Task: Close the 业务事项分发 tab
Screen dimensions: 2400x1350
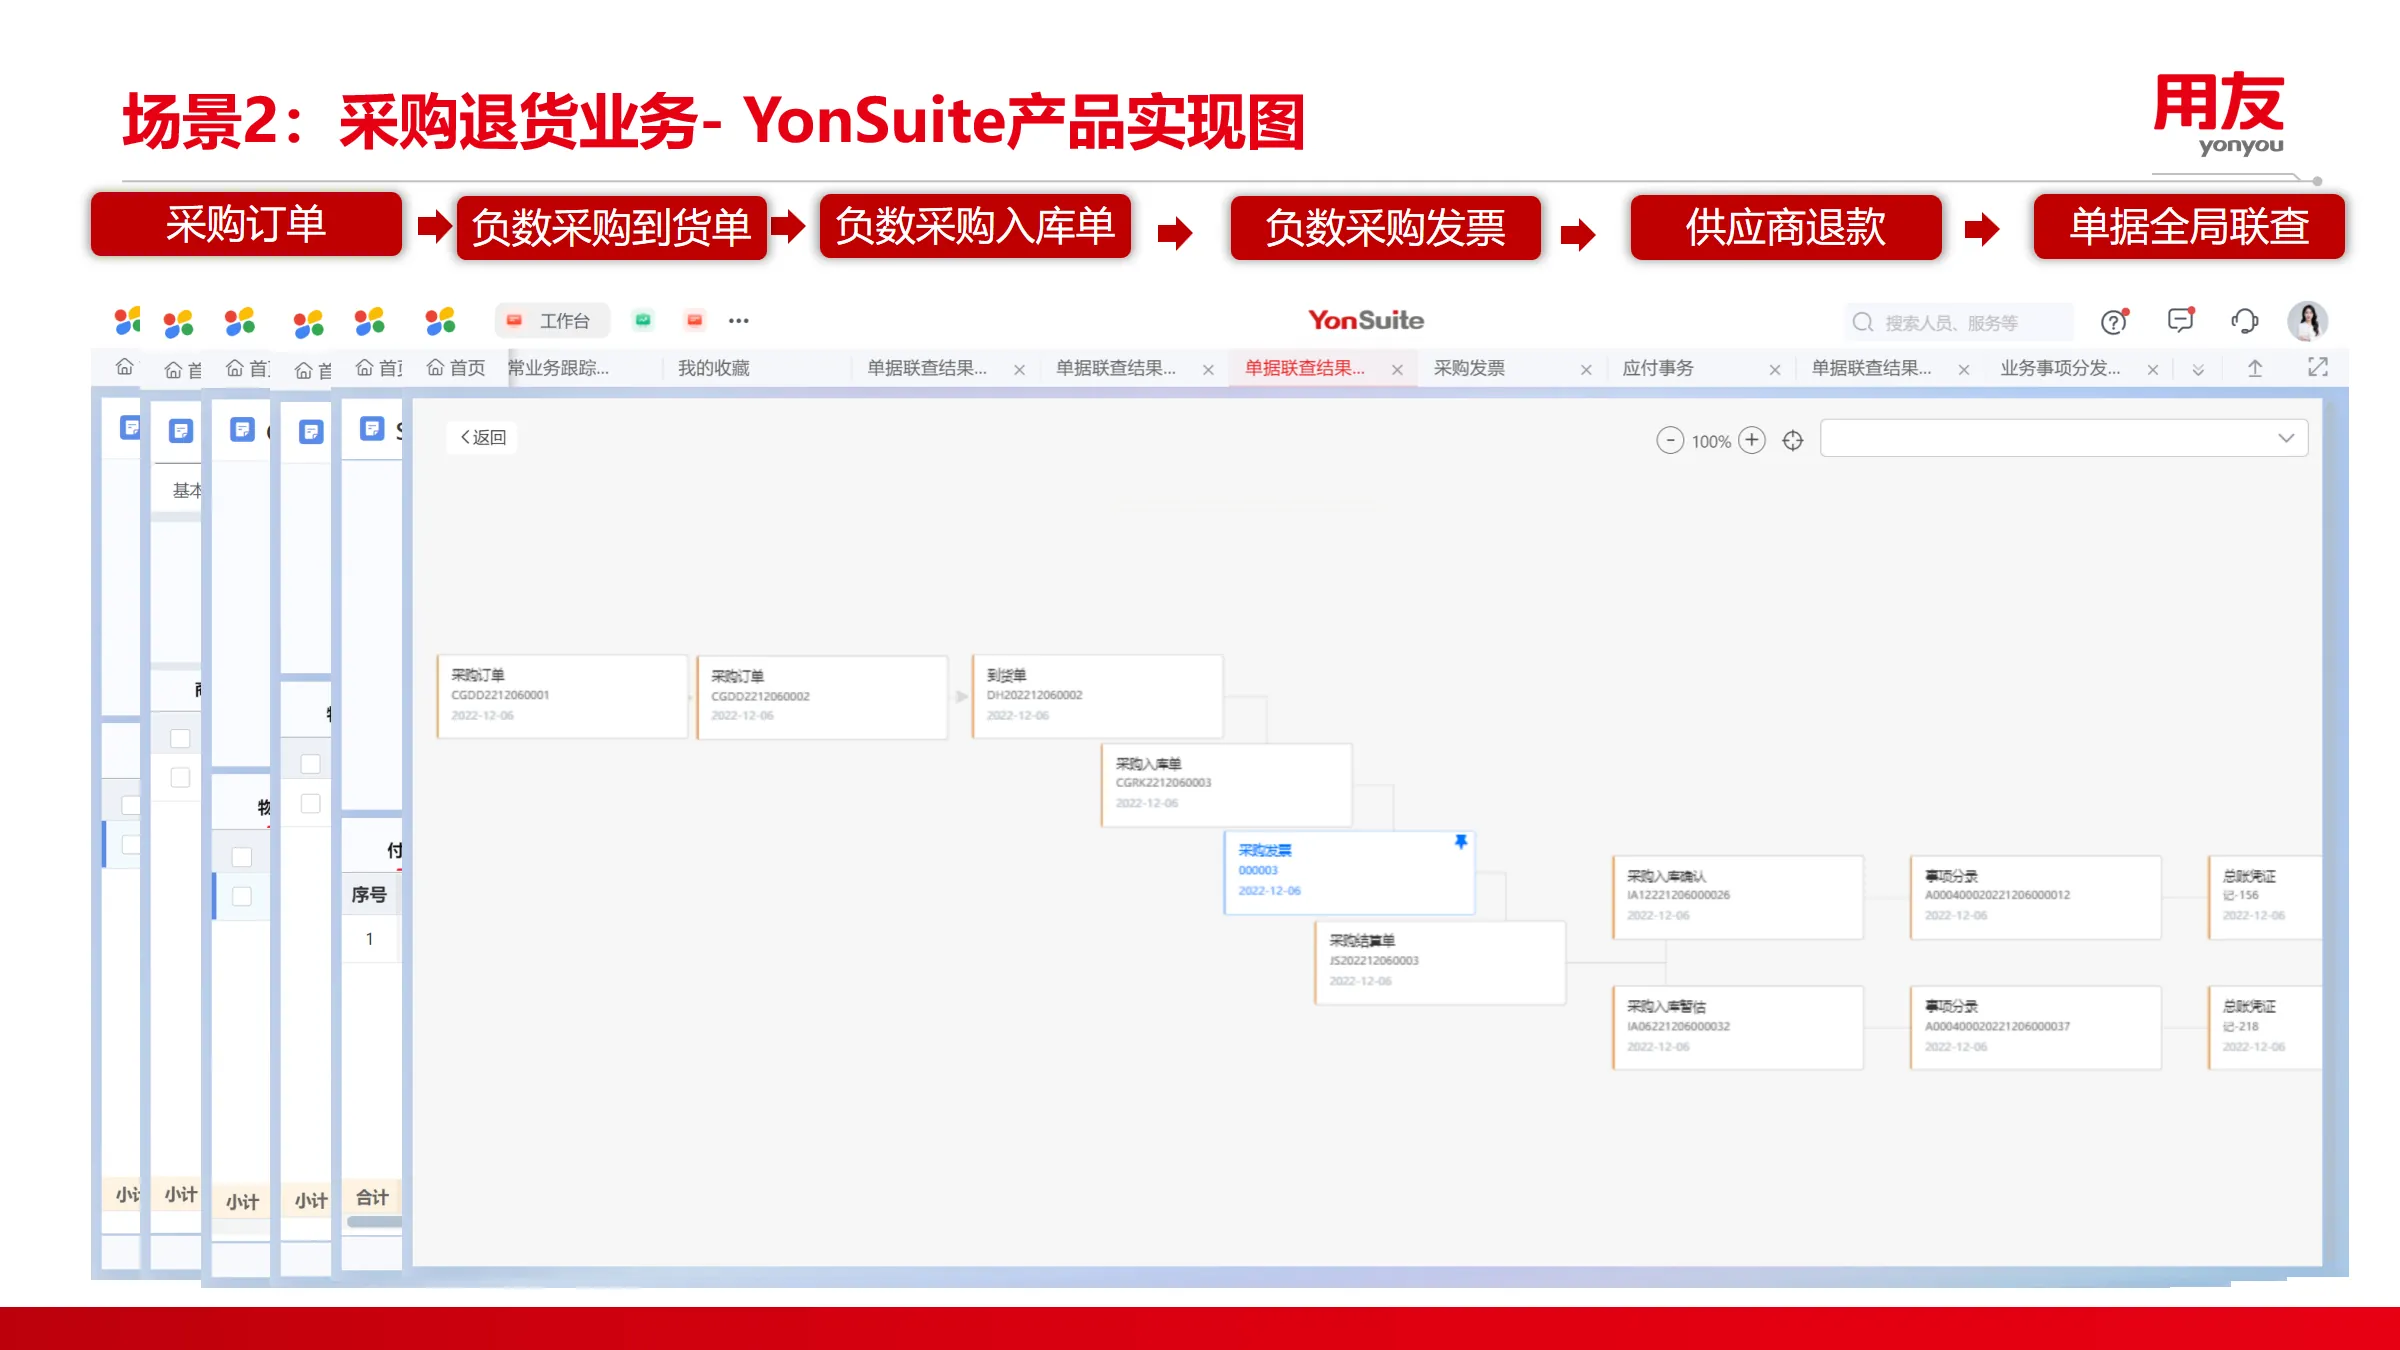Action: point(2153,369)
